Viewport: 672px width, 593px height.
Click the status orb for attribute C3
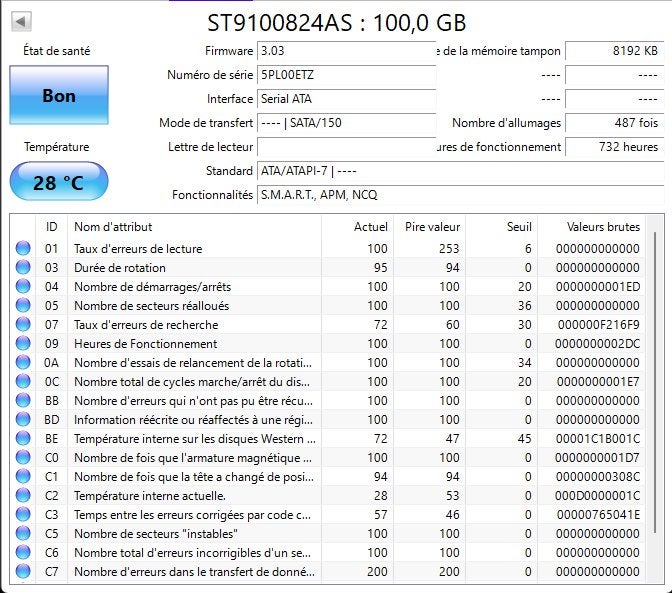[x=23, y=514]
